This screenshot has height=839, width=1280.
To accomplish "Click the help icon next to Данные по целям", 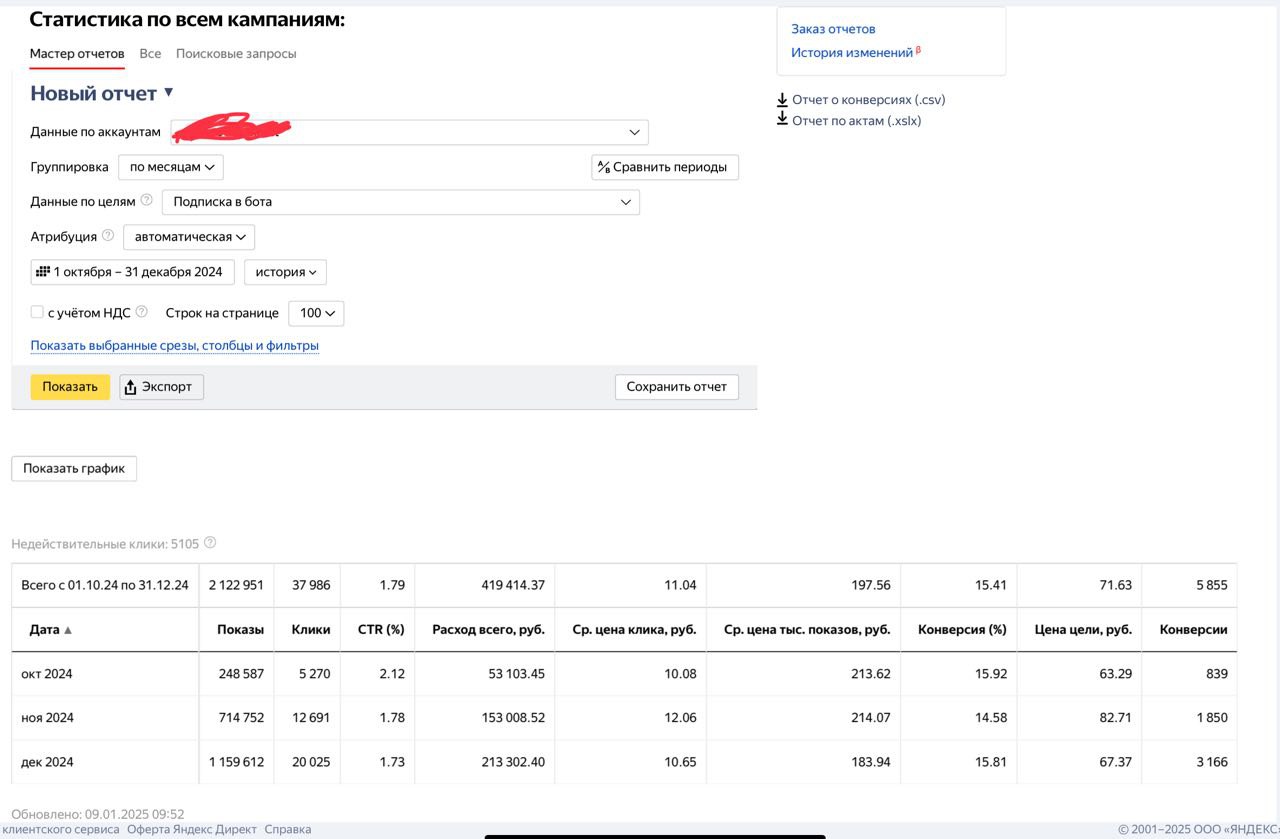I will click(x=147, y=201).
